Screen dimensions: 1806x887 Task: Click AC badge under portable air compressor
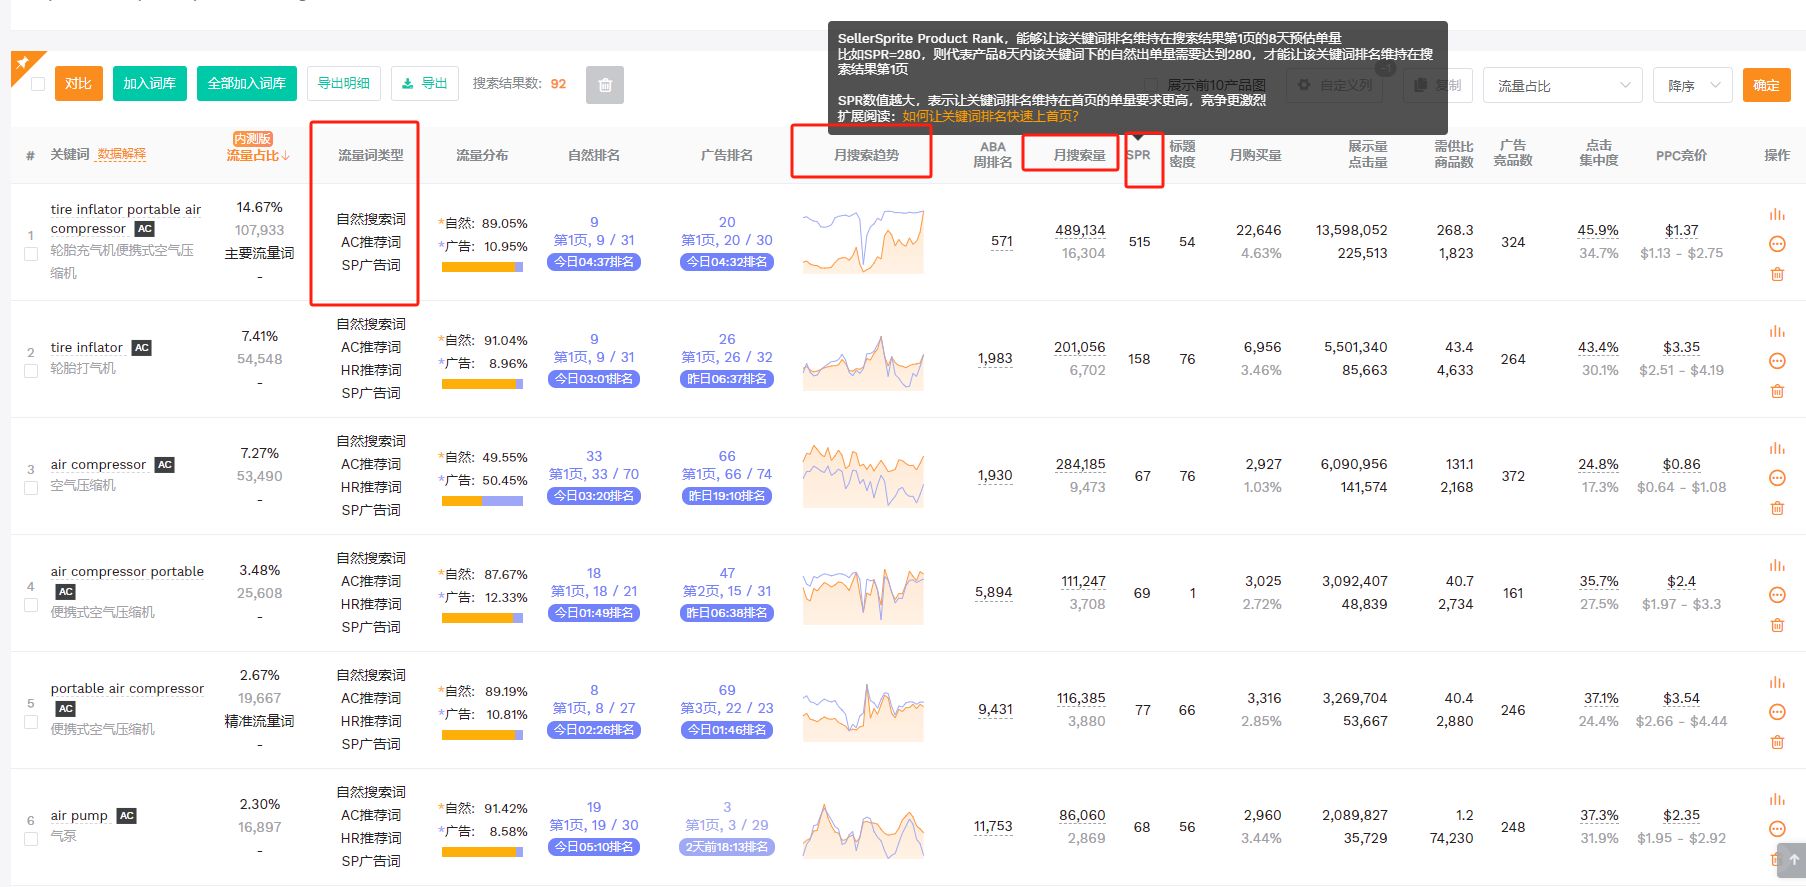[x=66, y=709]
